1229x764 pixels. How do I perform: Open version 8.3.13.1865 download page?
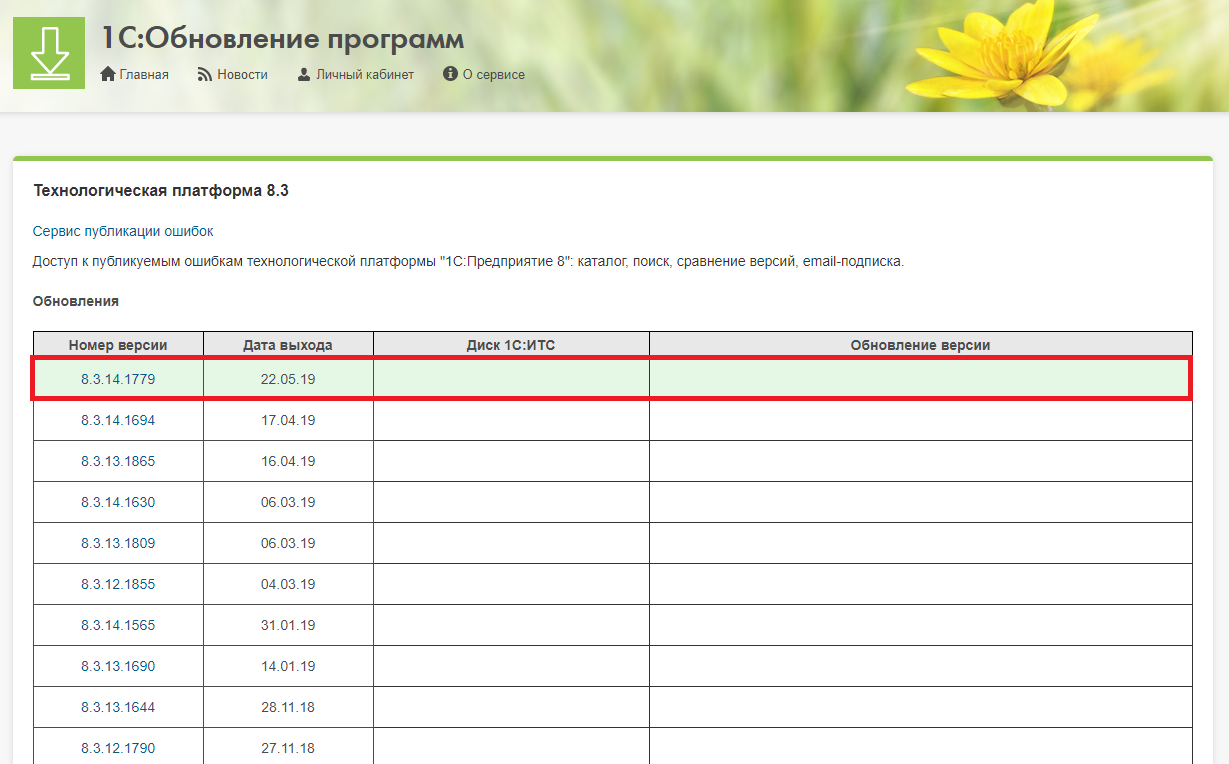(118, 461)
